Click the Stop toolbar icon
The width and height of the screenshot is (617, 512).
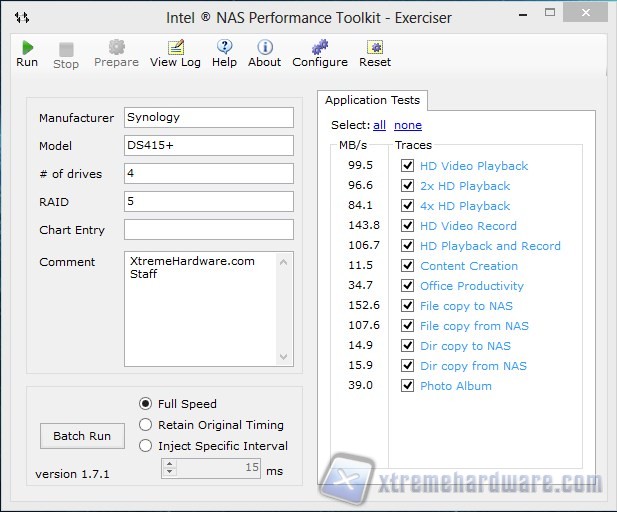(66, 50)
